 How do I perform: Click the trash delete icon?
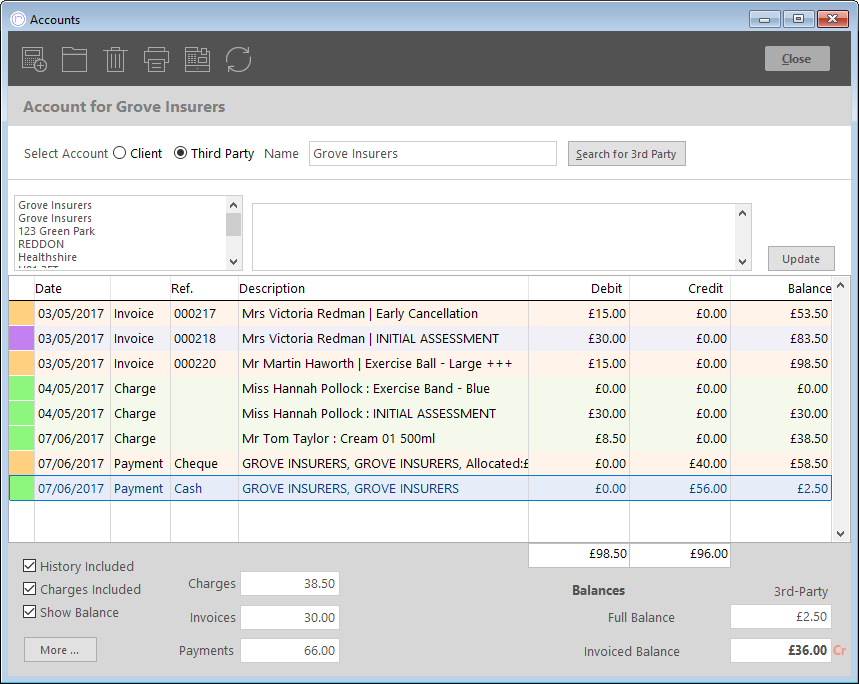point(115,59)
